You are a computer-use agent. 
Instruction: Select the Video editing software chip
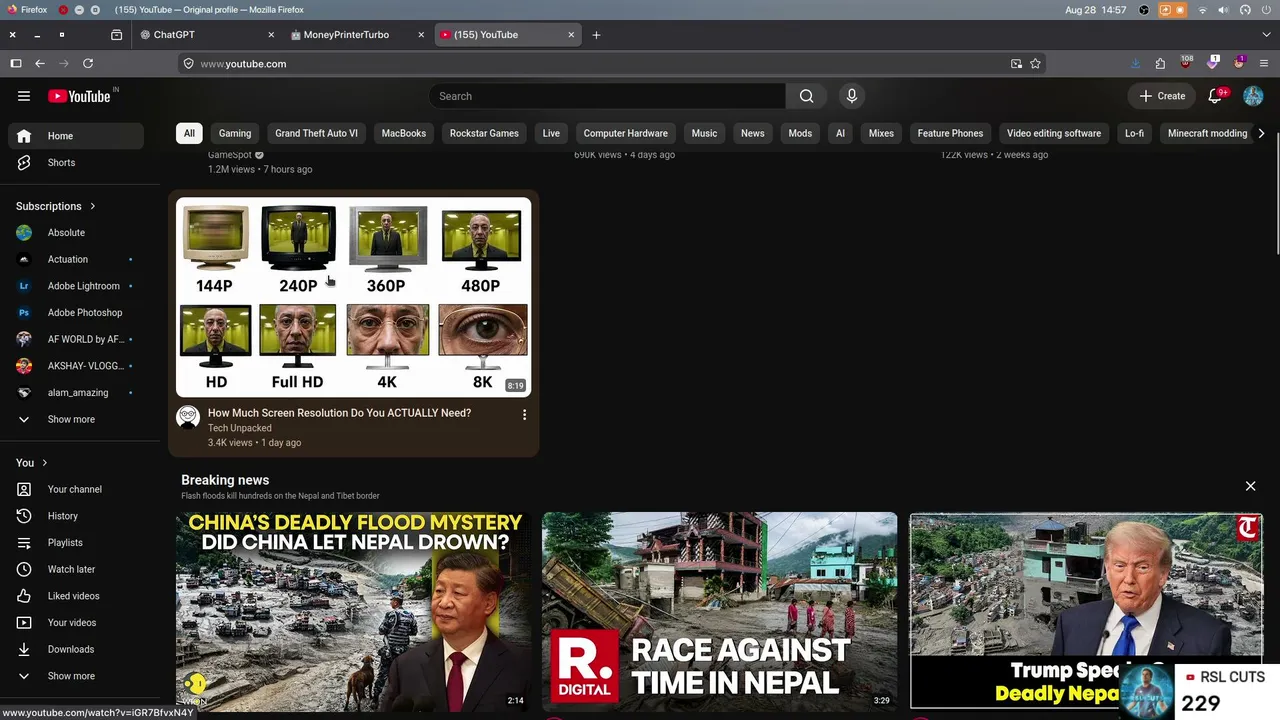point(1054,133)
